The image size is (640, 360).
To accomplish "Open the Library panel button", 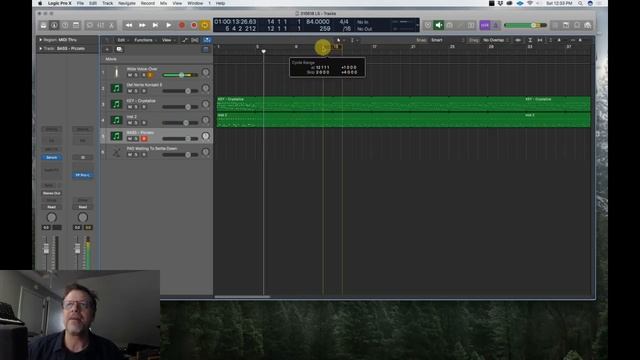I will (x=43, y=25).
